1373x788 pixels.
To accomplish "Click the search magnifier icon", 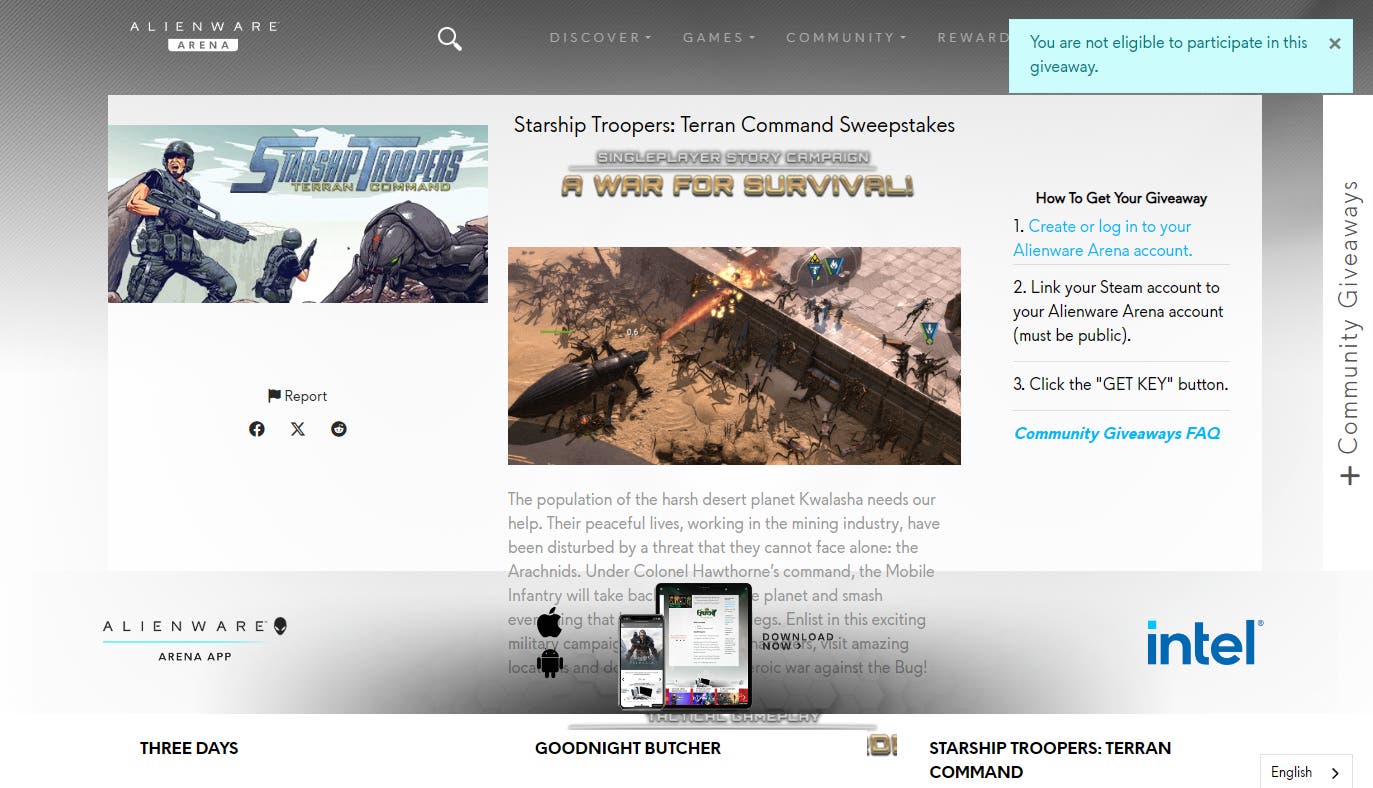I will [x=449, y=39].
